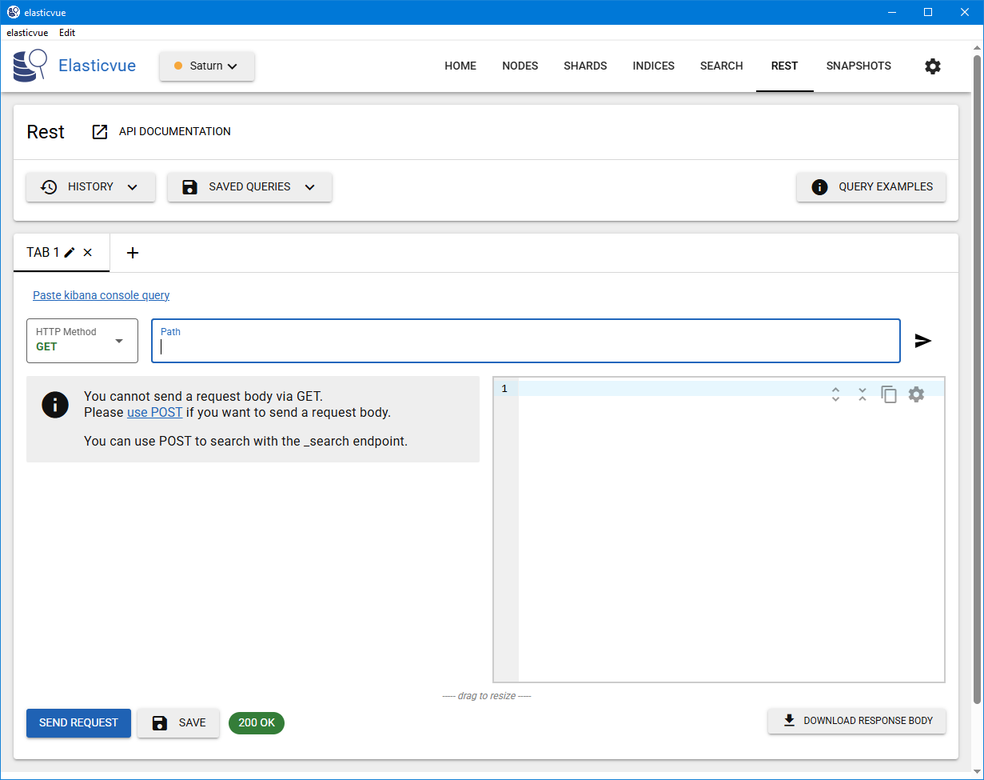Rename TAB 1 with pencil icon
984x780 pixels.
point(70,252)
